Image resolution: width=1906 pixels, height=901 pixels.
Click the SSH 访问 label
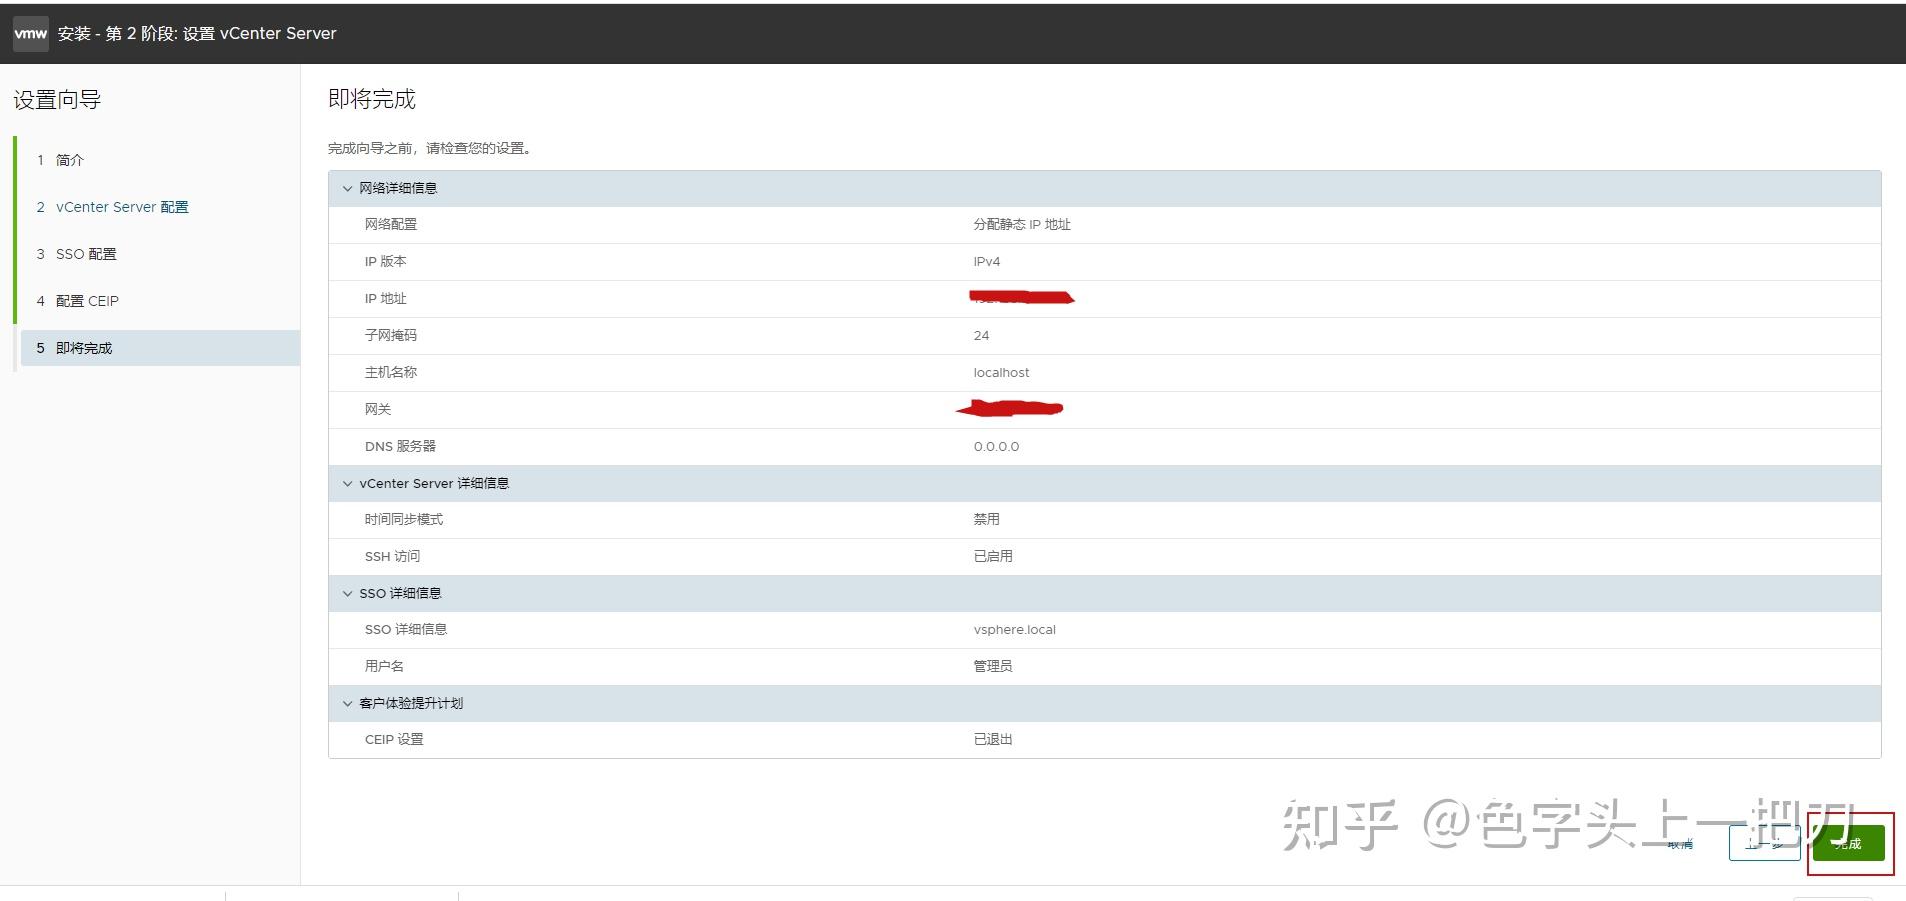click(392, 557)
